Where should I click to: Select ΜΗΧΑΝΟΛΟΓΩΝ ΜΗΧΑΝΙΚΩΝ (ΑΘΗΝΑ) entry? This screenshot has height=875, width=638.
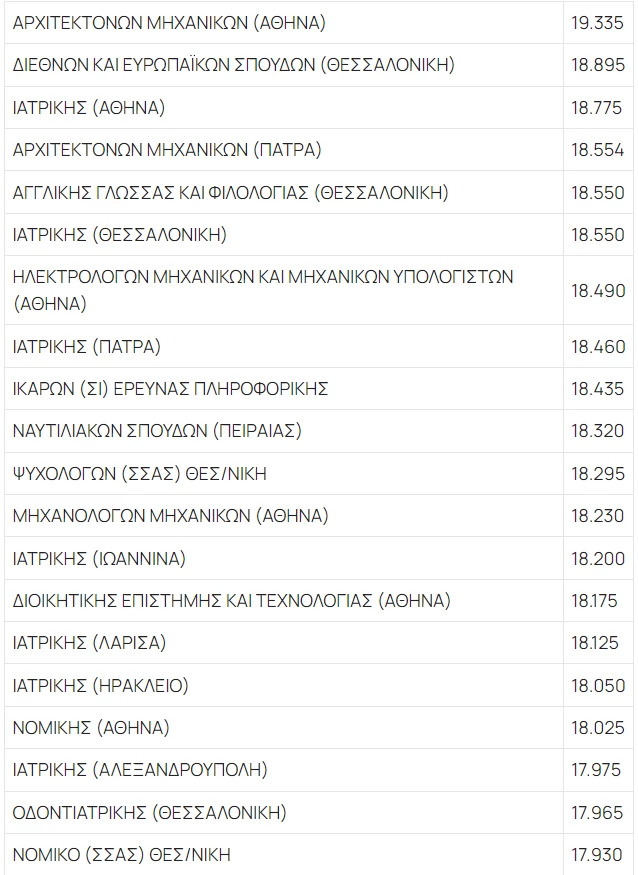pyautogui.click(x=170, y=516)
